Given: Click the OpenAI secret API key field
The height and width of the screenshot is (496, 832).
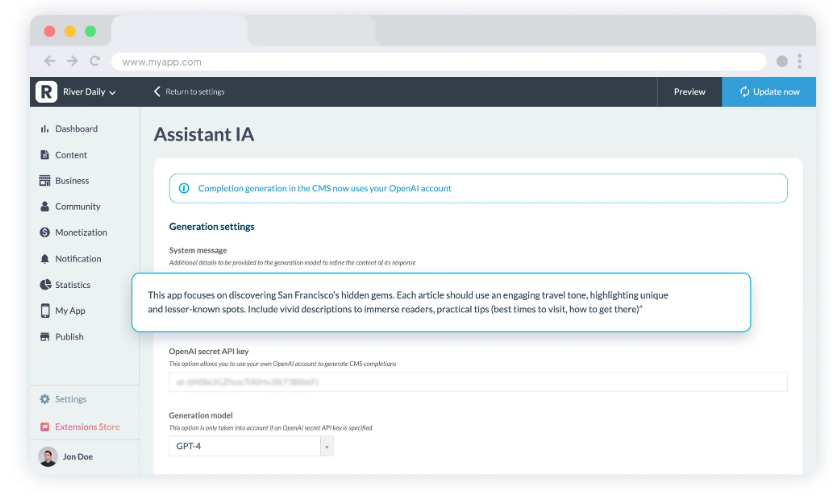Looking at the screenshot, I should [478, 382].
